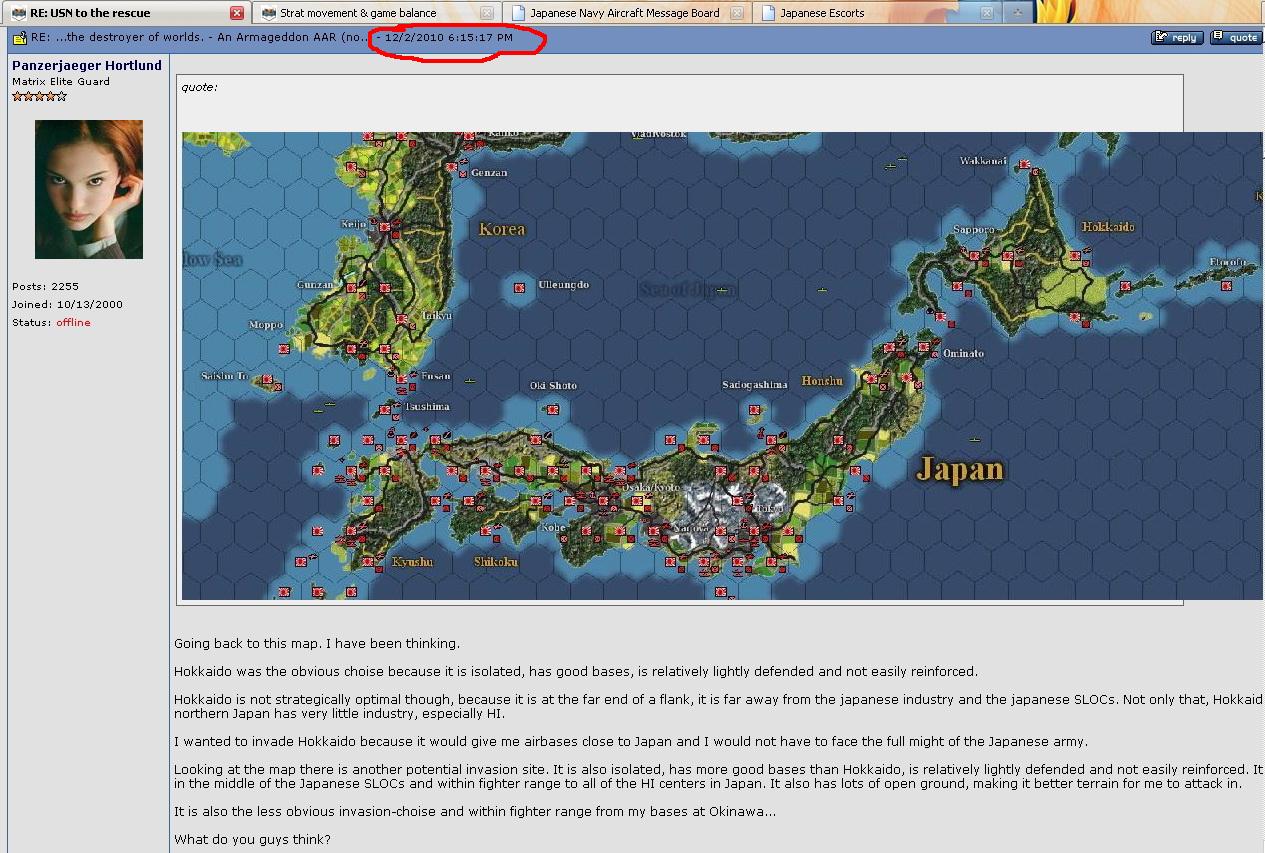Click the page icon of the 'Japanese Navy Aircraft' tab
This screenshot has height=853, width=1265.
coord(518,13)
